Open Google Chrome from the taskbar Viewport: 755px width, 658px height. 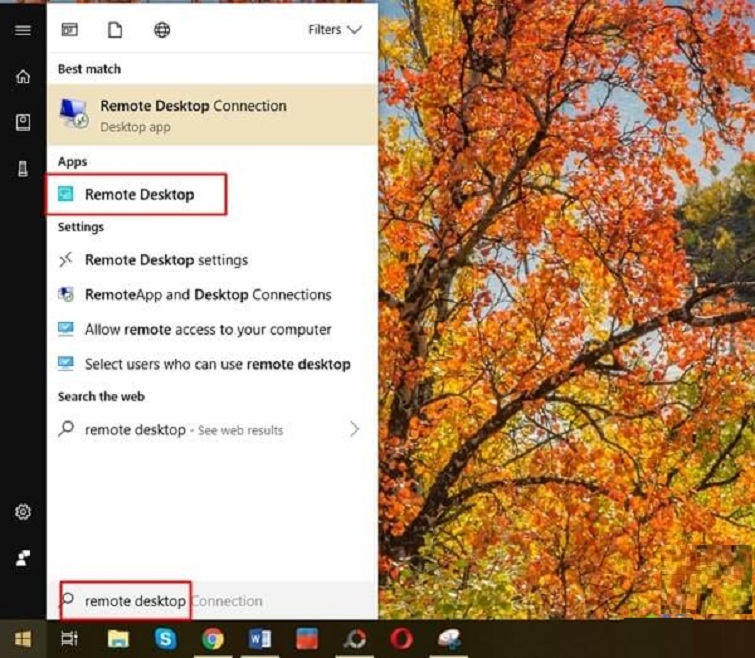(x=212, y=639)
